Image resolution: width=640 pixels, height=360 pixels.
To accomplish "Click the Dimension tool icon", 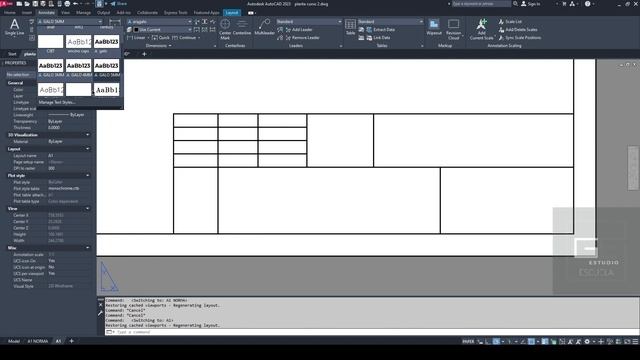I will coord(115,22).
